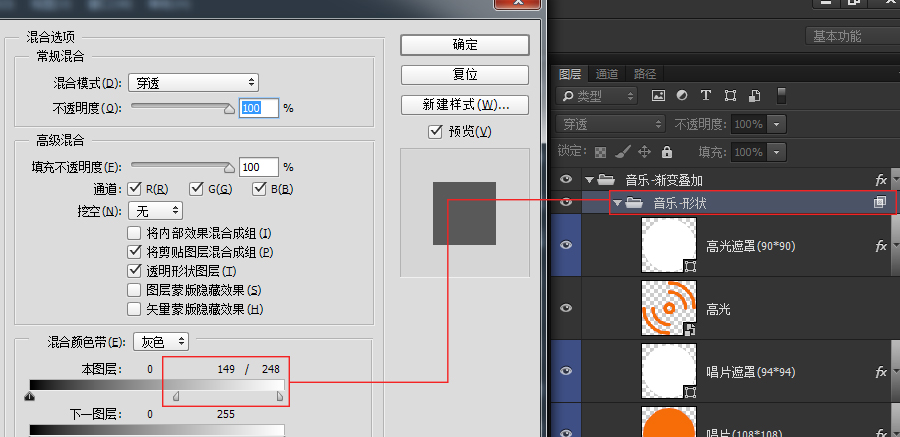This screenshot has width=900, height=437.
Task: Toggle the 预览 preview checkbox
Action: (435, 132)
